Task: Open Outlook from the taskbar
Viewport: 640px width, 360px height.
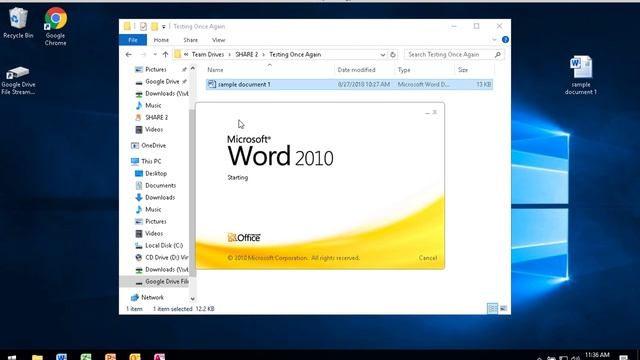Action: [x=135, y=357]
